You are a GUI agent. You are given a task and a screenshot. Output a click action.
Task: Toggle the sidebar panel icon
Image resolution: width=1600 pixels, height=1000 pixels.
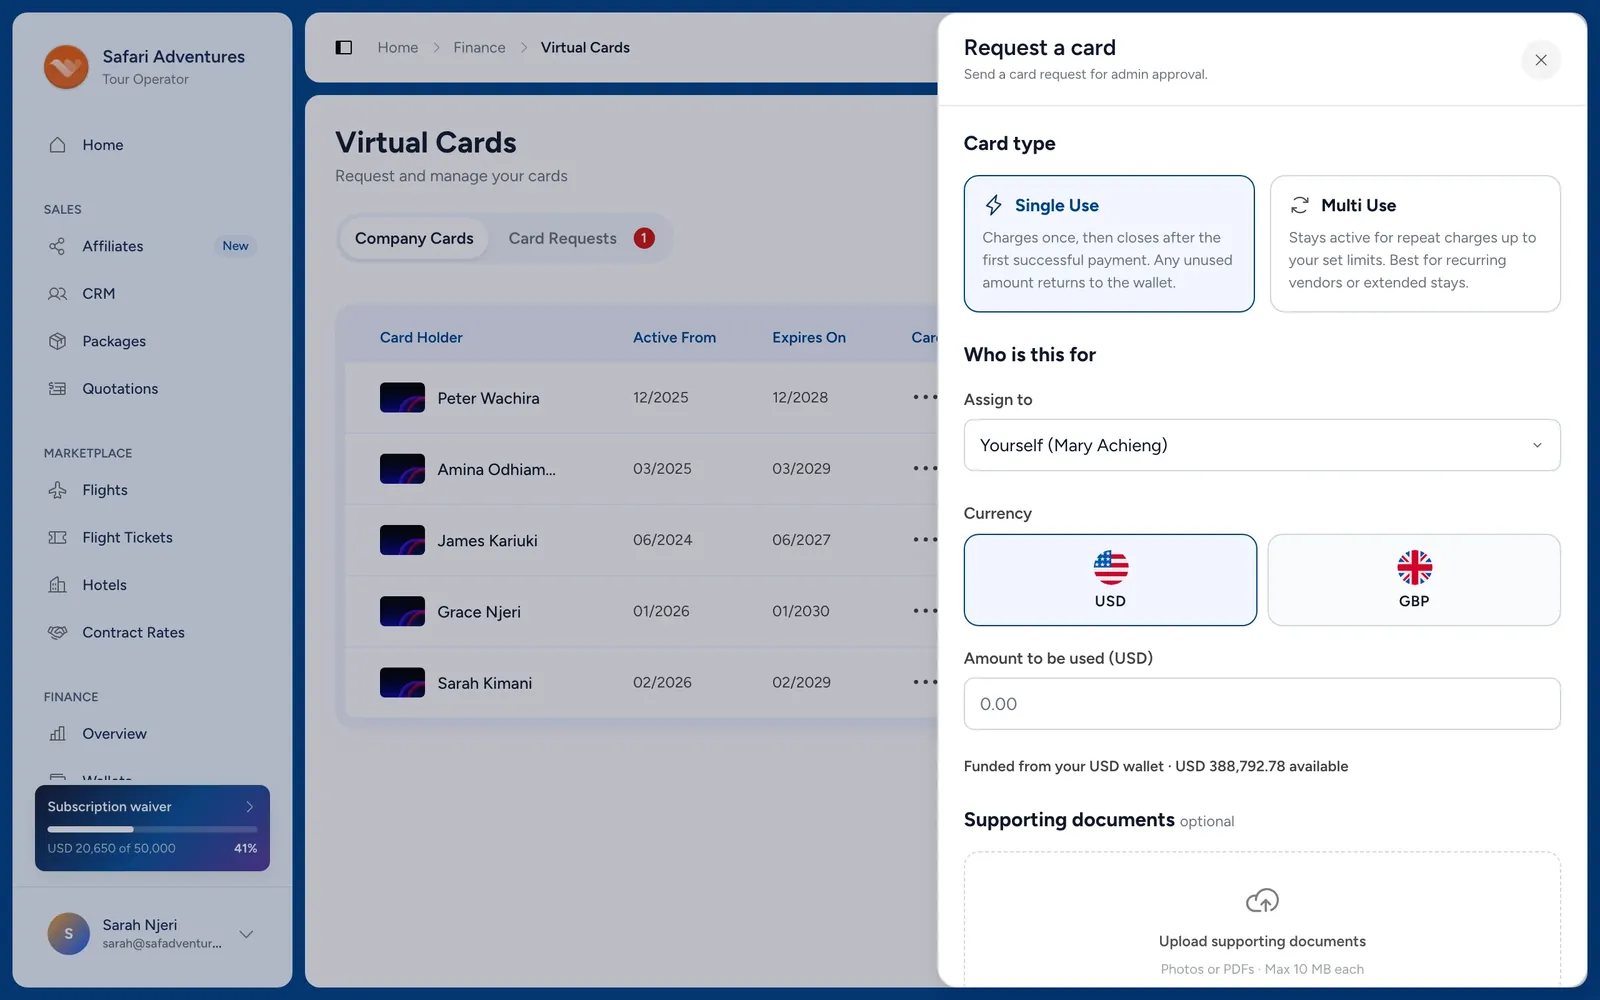[344, 47]
